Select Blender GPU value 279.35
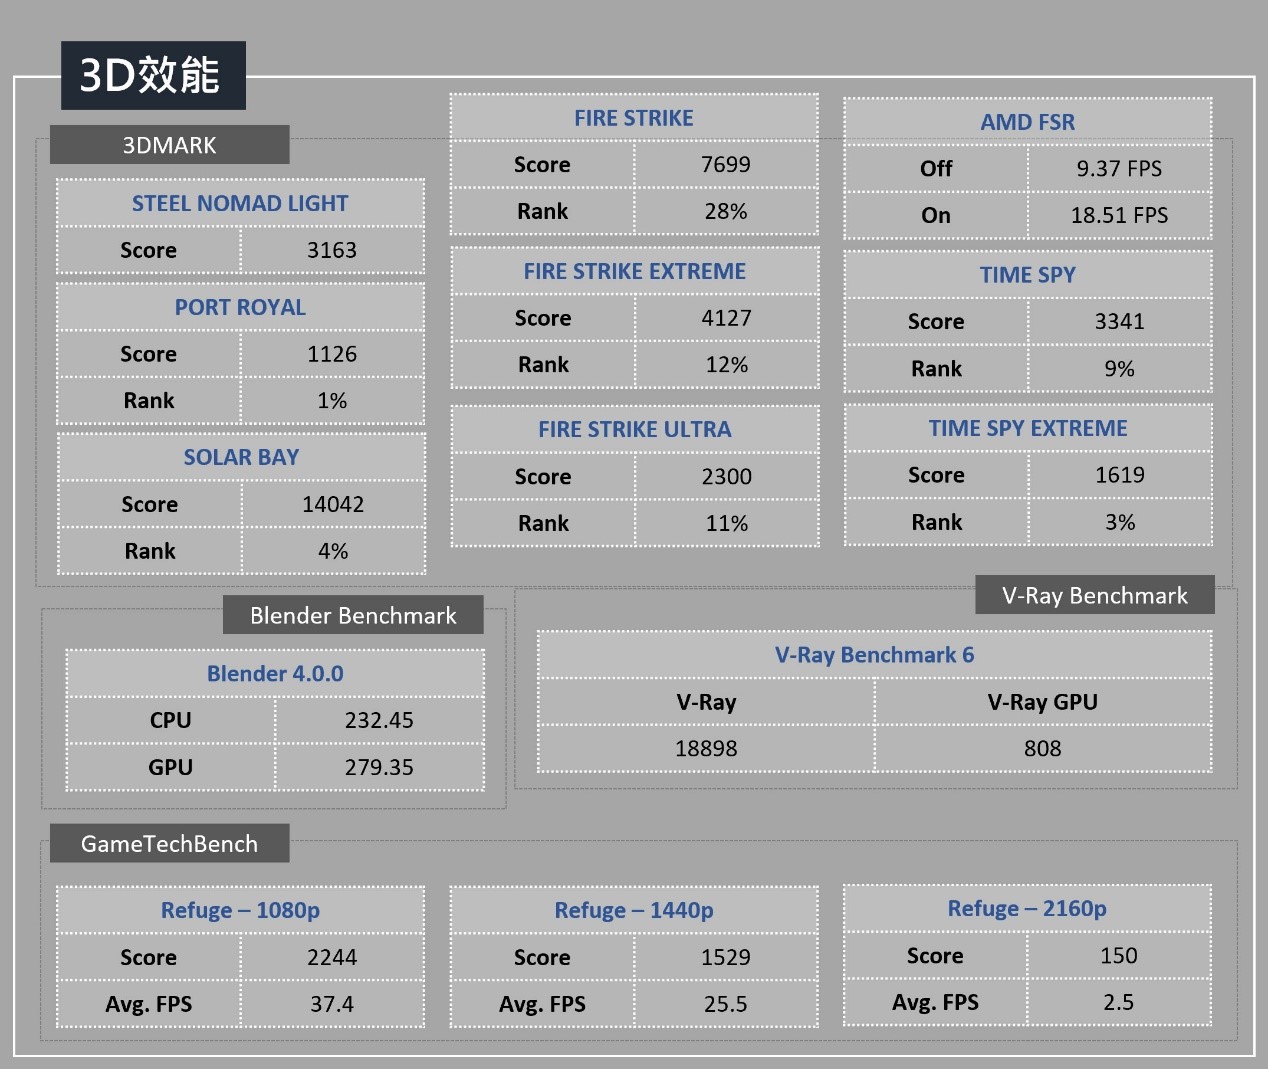This screenshot has height=1069, width=1268. [x=379, y=767]
